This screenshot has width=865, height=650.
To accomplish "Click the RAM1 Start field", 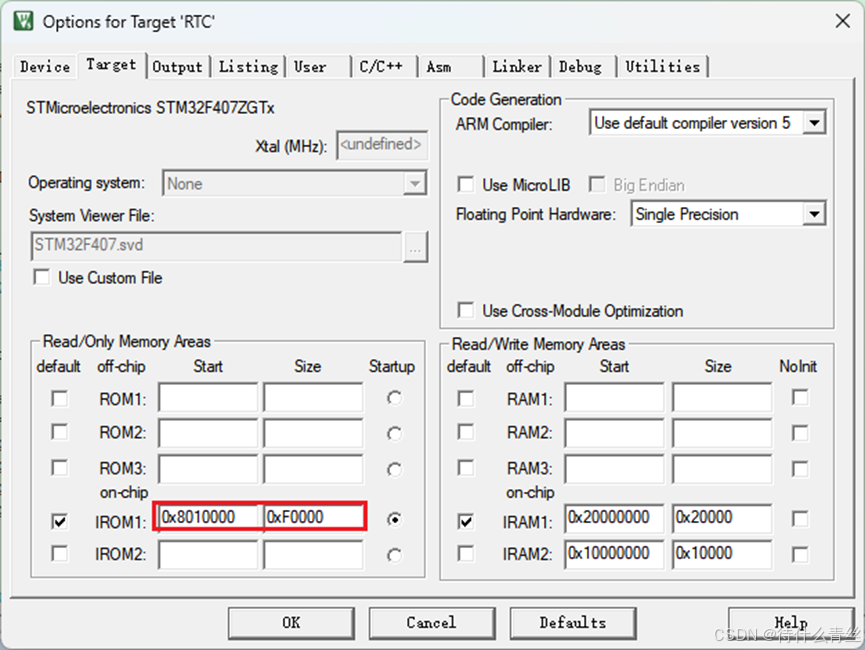I will coord(614,397).
